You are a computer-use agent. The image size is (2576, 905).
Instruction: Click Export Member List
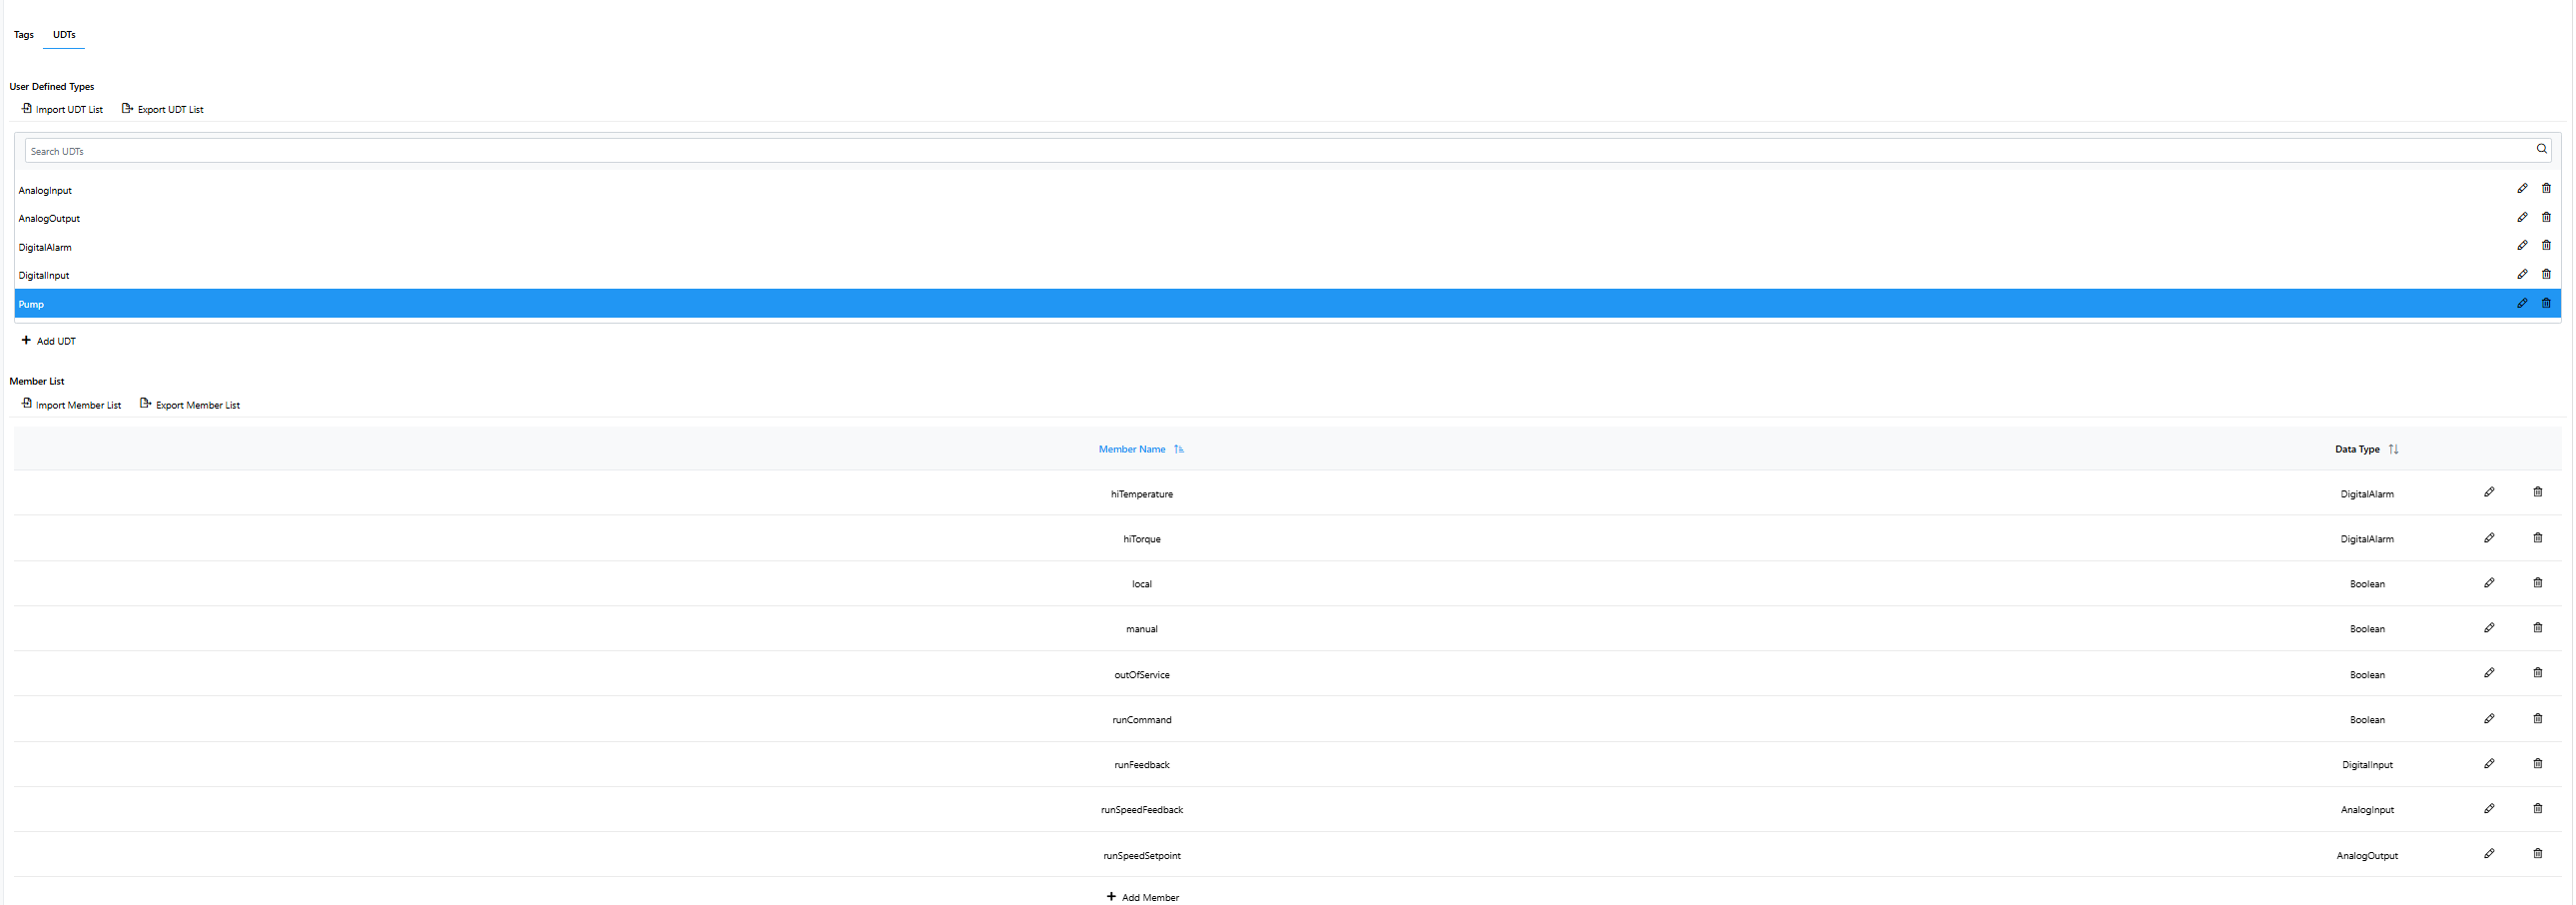click(x=190, y=405)
